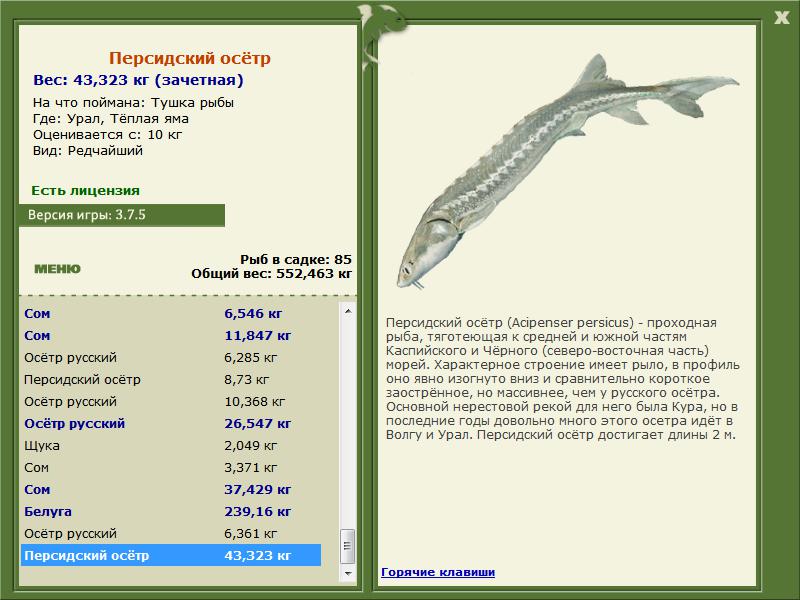Viewport: 800px width, 600px height.
Task: Click the На что поймана: Тушка рыбы line
Action: [x=133, y=103]
